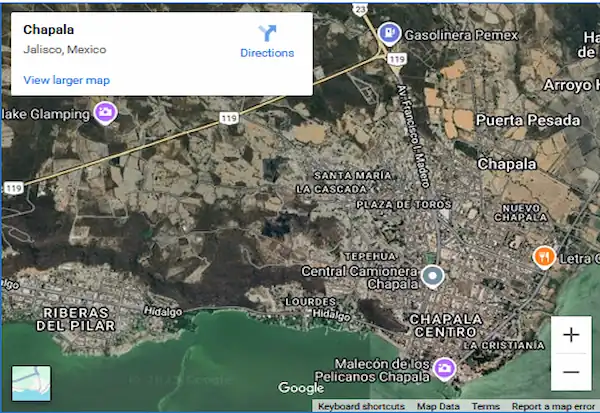Switch map layer via bottom-left thumbnail

[31, 383]
